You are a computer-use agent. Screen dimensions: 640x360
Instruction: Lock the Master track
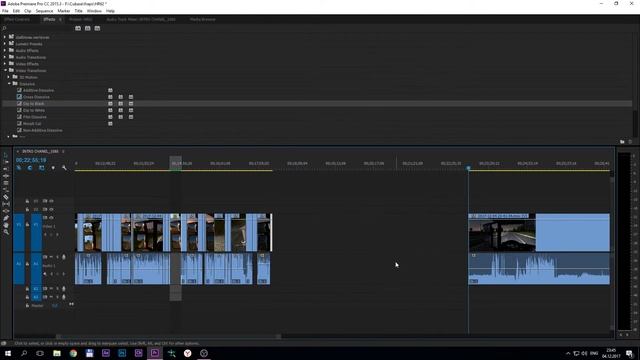click(27, 305)
